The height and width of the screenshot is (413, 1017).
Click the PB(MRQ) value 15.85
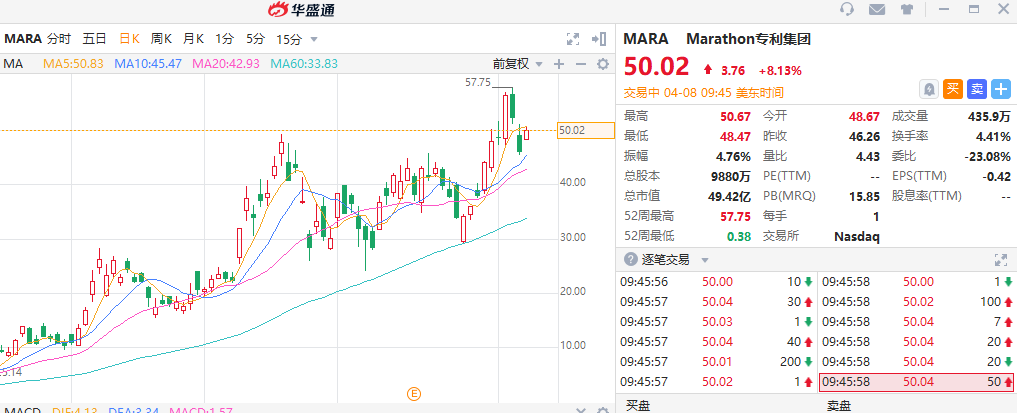point(864,196)
